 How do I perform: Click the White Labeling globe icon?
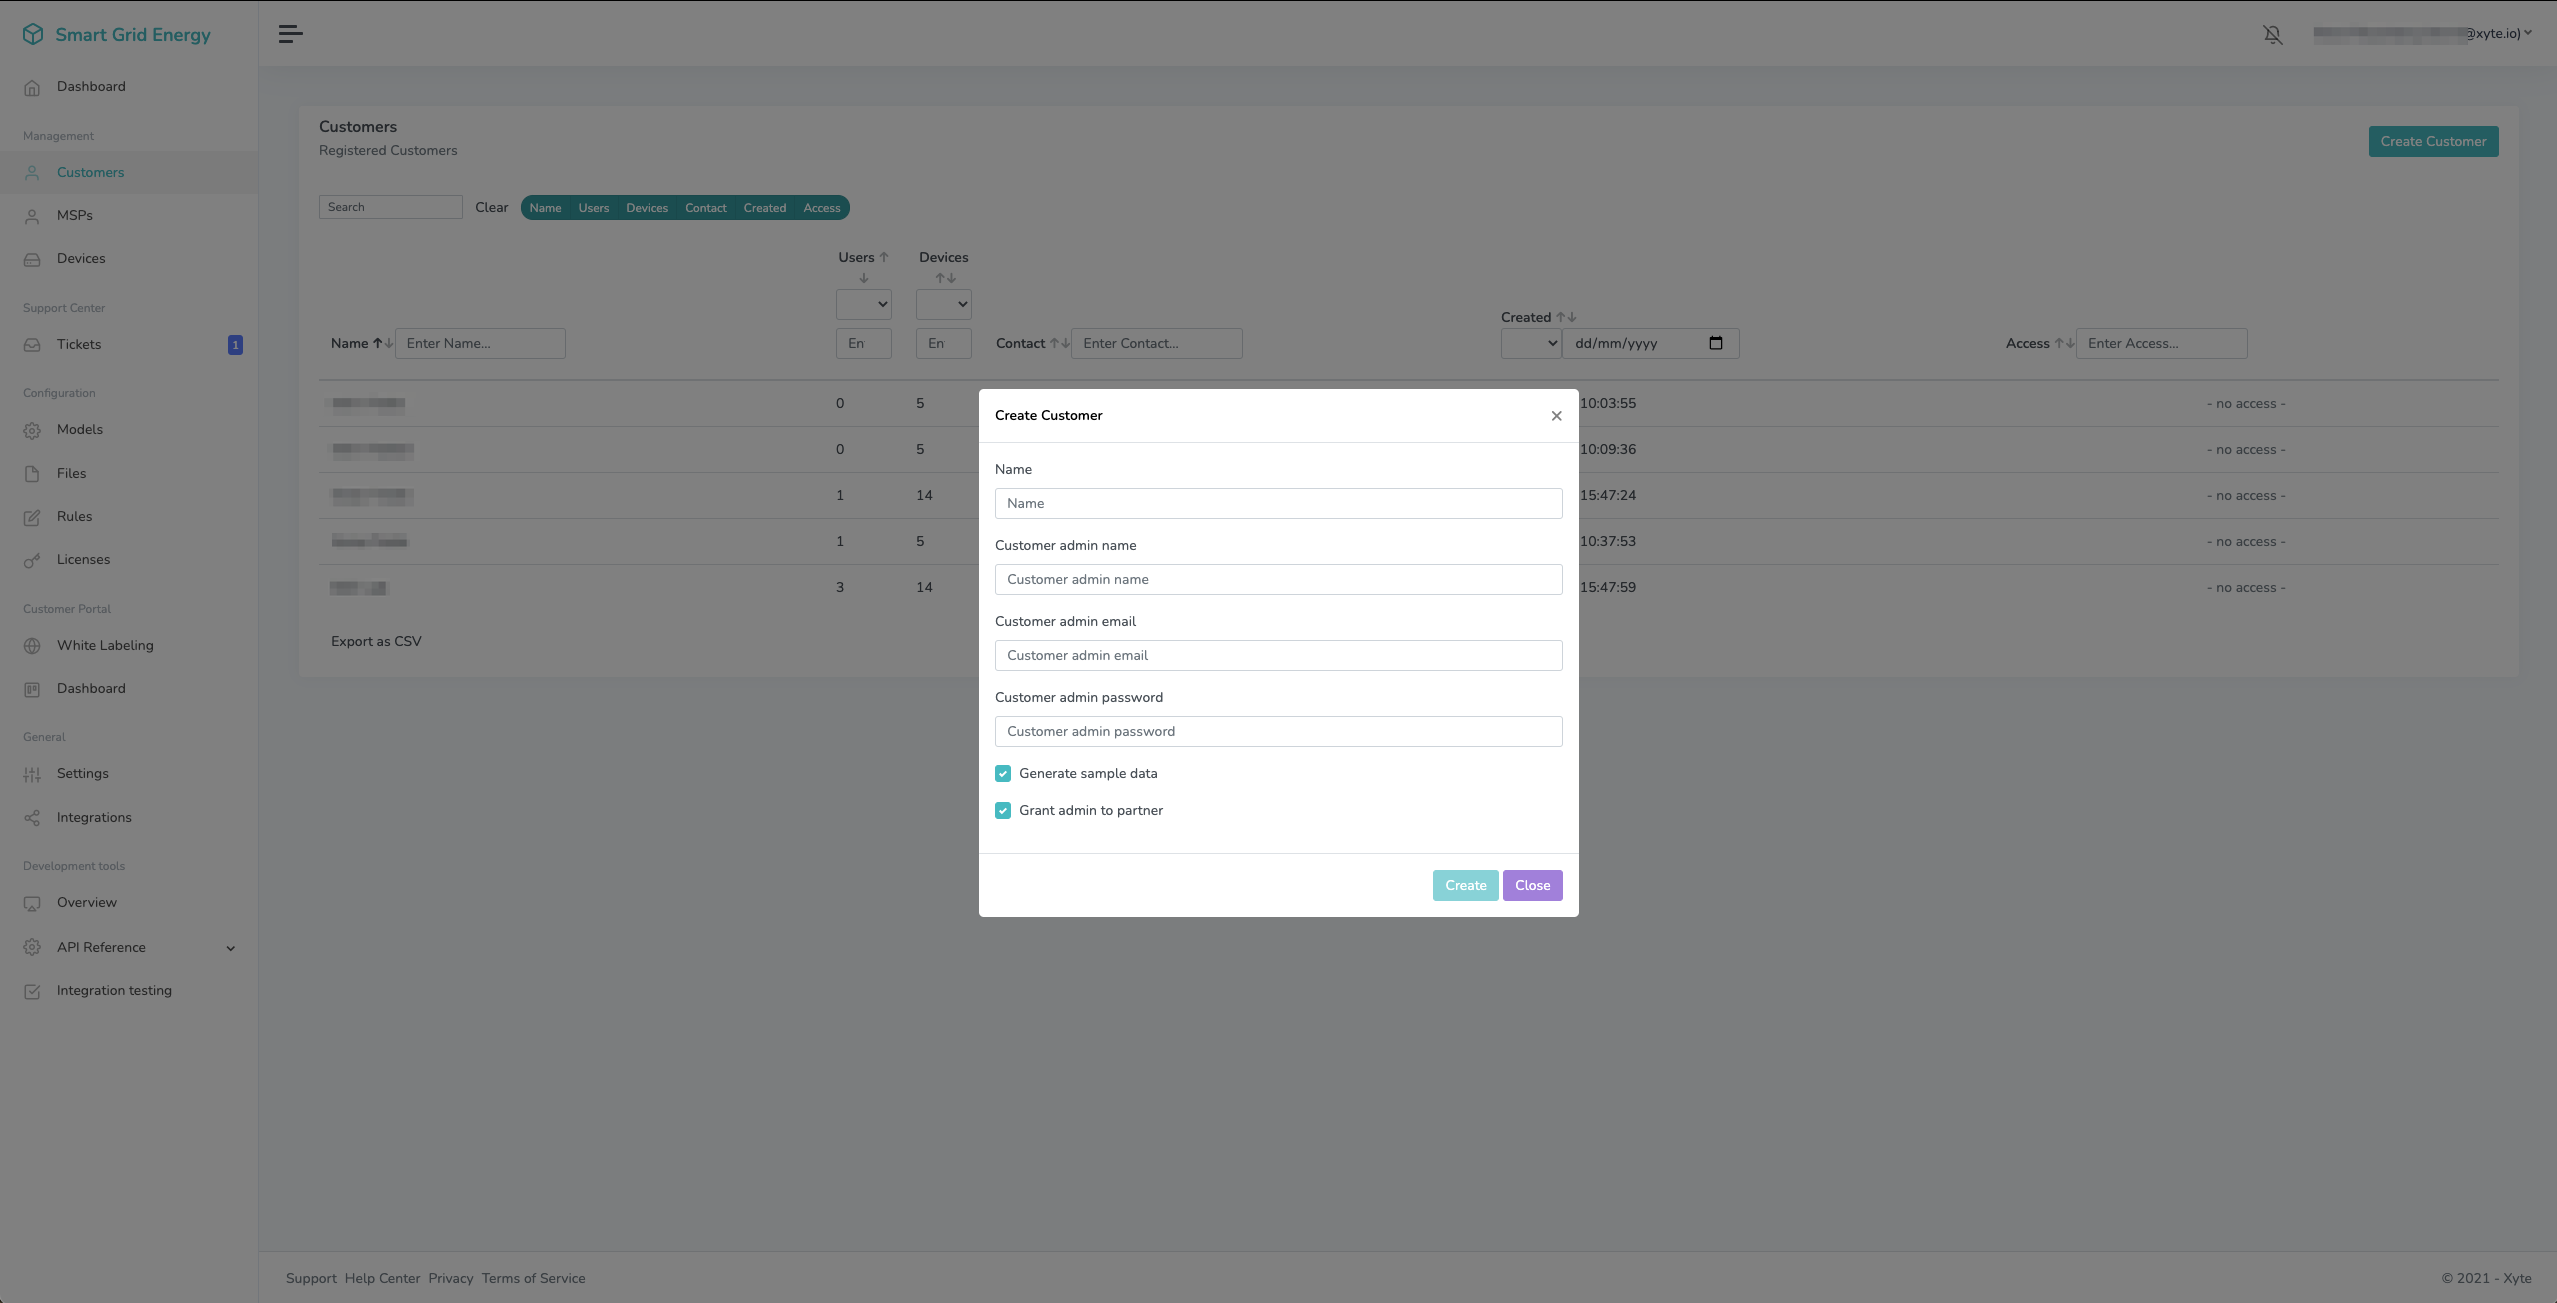click(32, 646)
